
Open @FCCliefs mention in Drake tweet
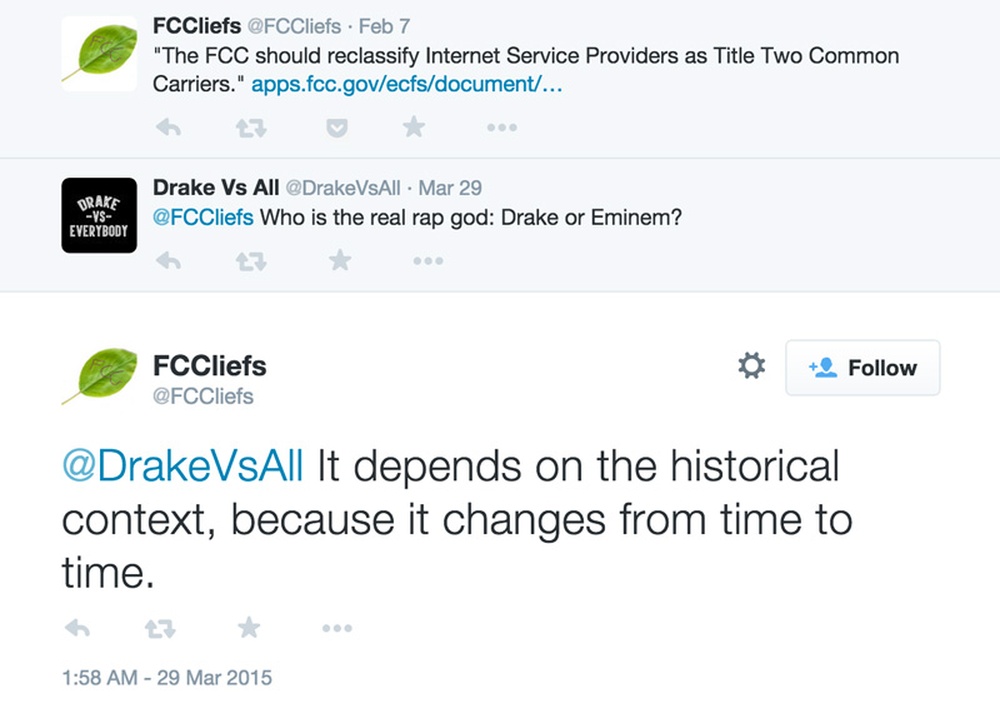coord(203,218)
